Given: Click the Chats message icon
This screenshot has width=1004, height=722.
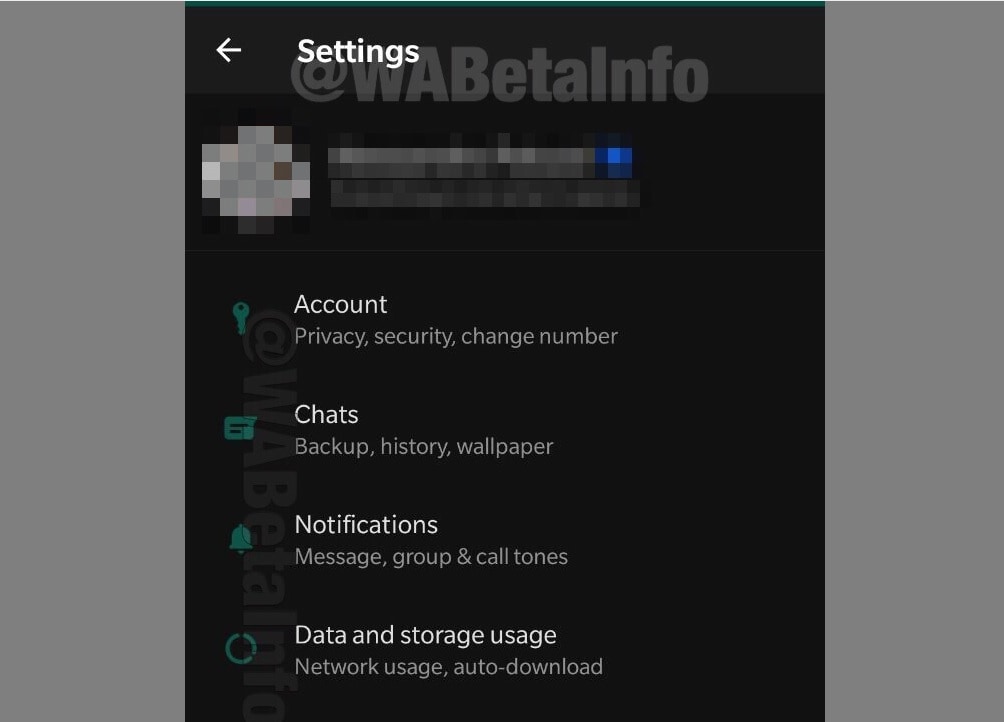Looking at the screenshot, I should point(240,428).
